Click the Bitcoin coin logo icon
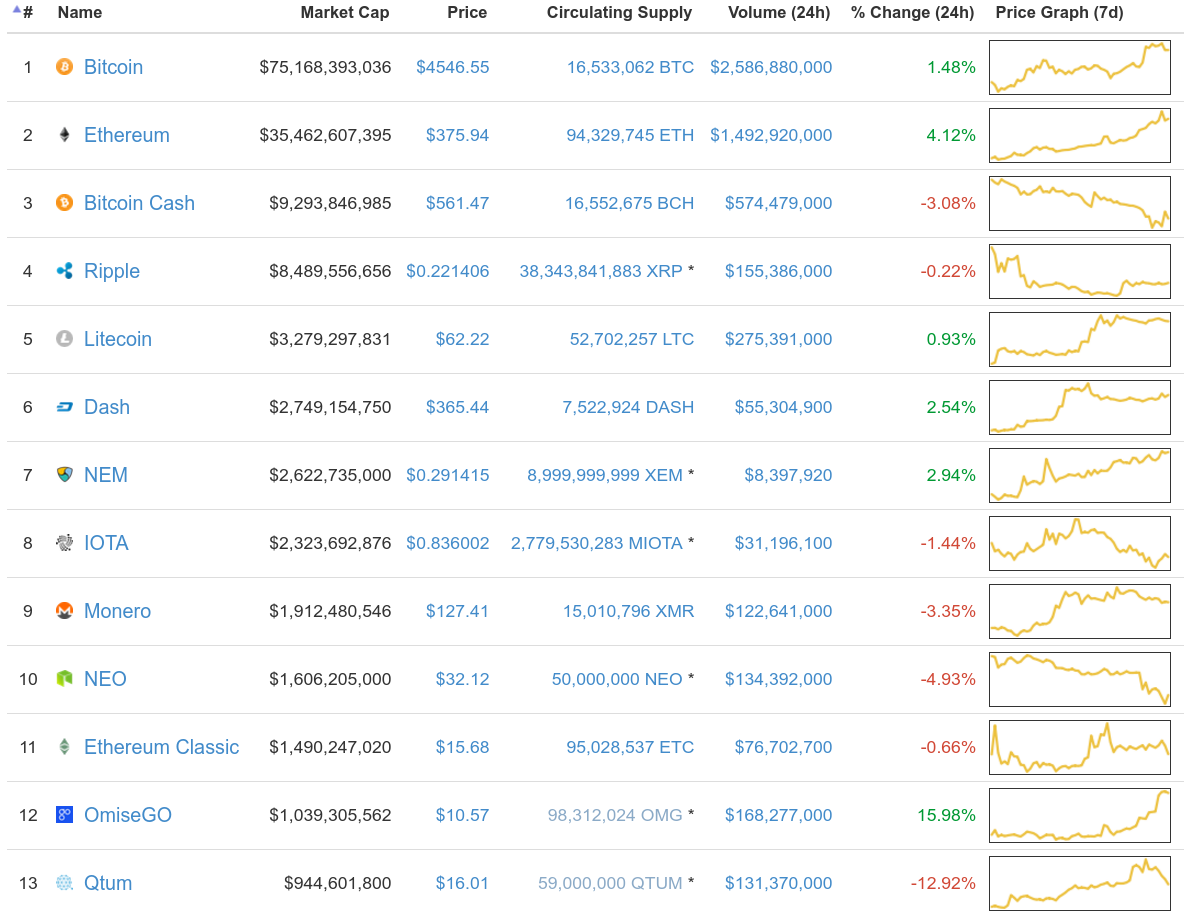 [x=64, y=67]
